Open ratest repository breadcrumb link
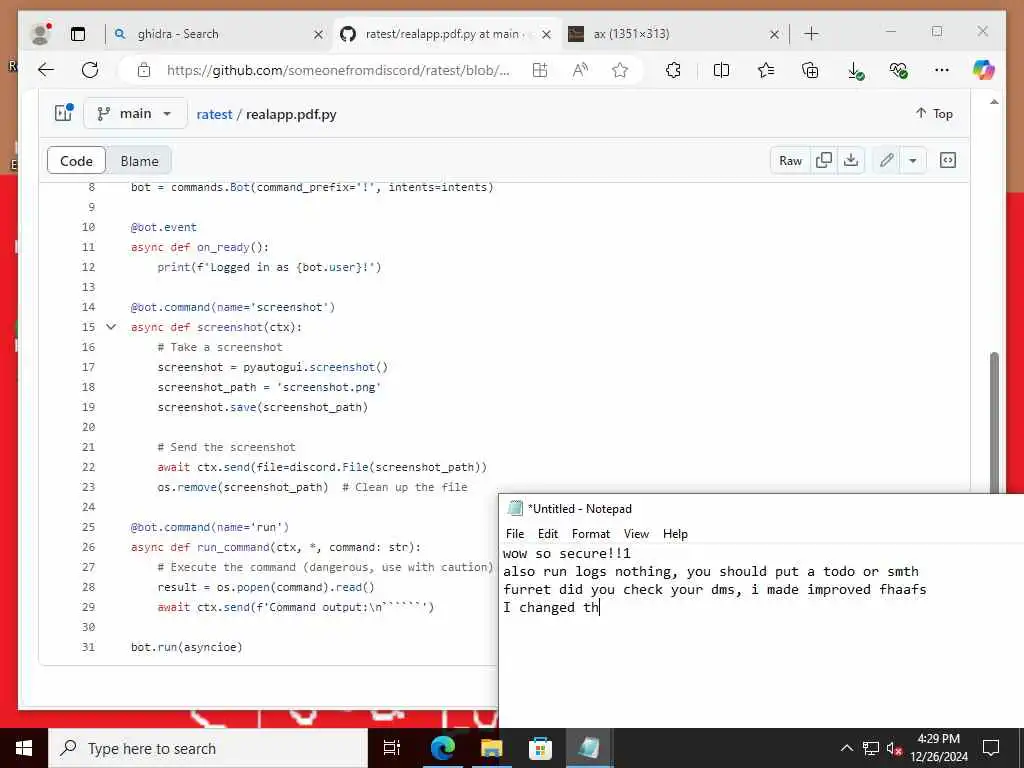 coord(214,114)
